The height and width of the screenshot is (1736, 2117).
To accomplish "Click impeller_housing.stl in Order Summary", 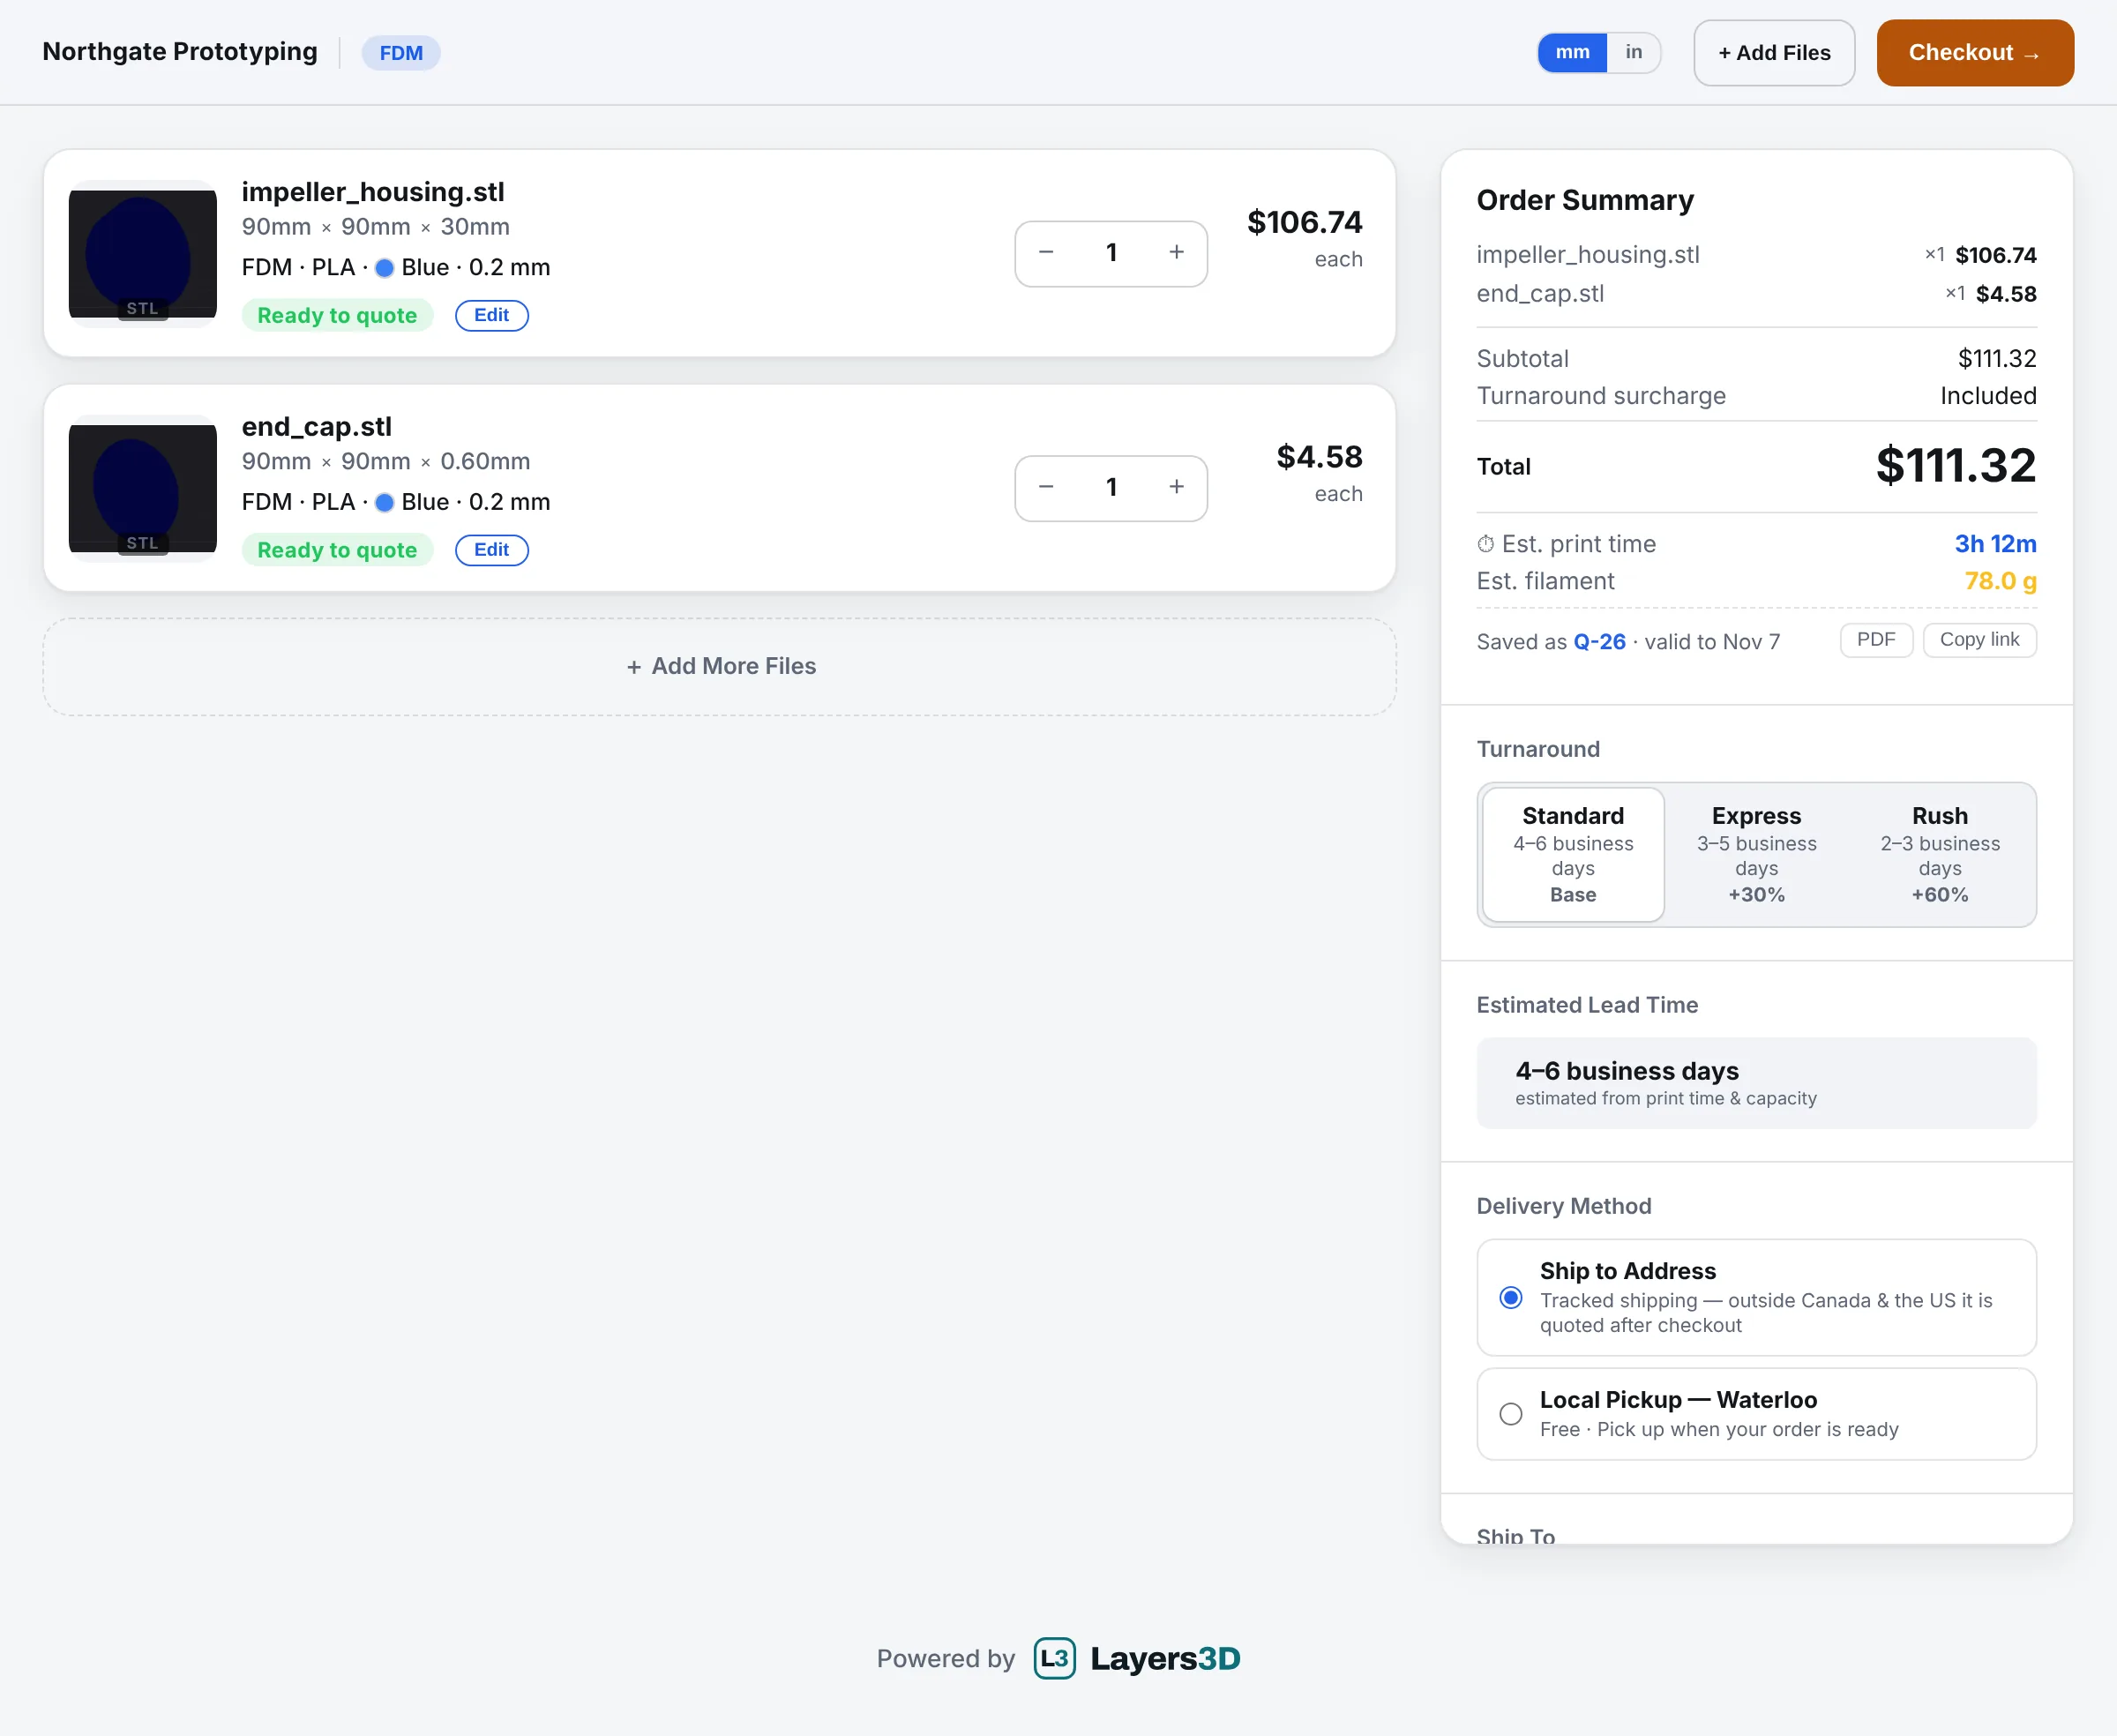I will pos(1588,255).
